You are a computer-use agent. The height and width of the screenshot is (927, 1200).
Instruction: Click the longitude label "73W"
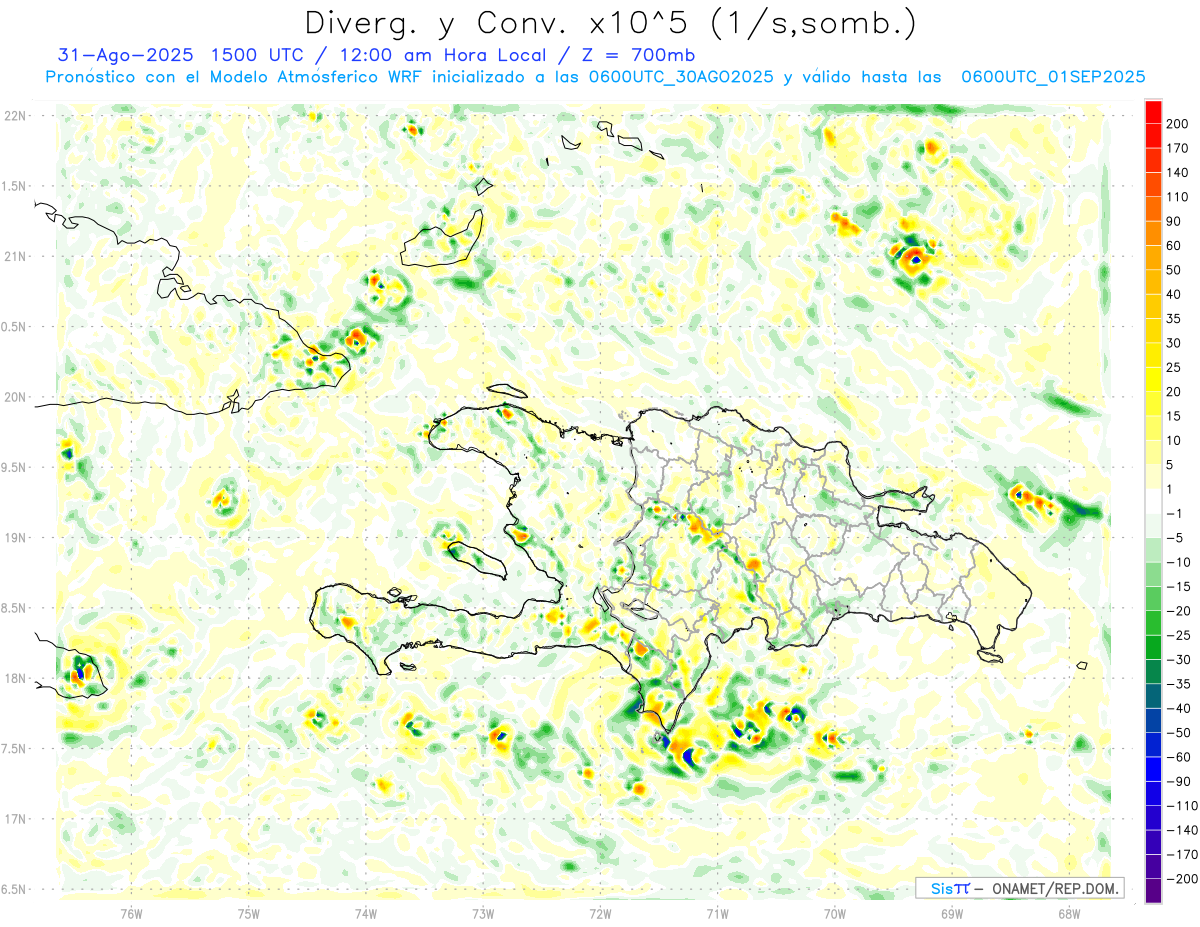click(483, 913)
